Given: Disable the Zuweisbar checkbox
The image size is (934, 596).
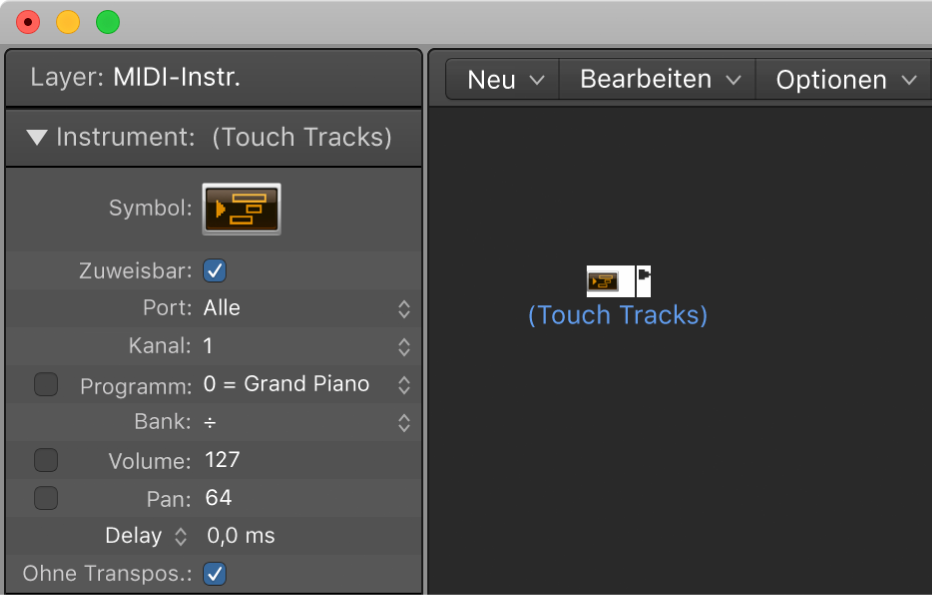Looking at the screenshot, I should (x=214, y=270).
